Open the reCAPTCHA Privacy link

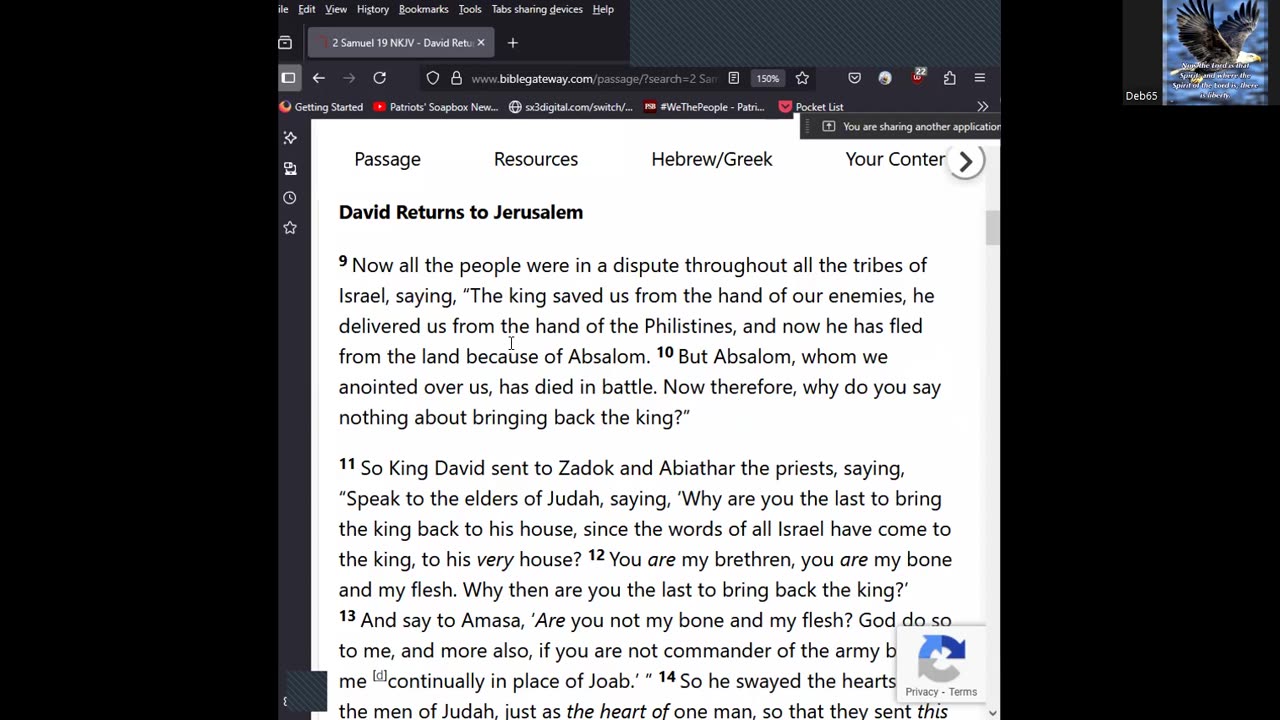coord(922,692)
